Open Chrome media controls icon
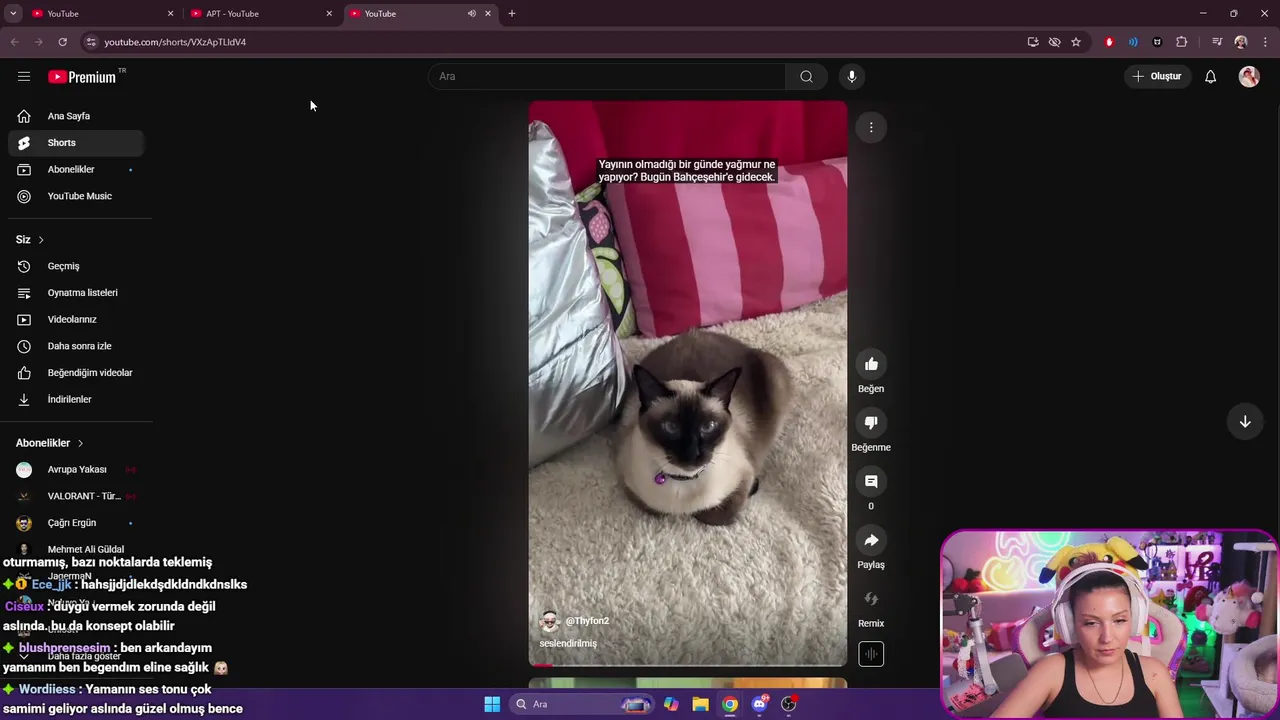This screenshot has width=1280, height=720. click(1217, 42)
